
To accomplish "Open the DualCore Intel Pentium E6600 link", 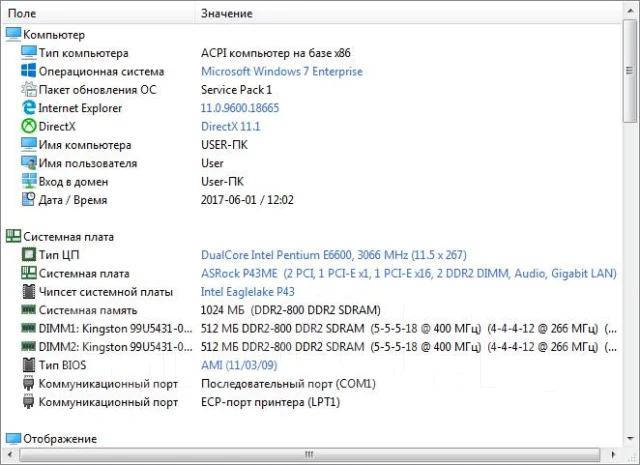I will 333,255.
